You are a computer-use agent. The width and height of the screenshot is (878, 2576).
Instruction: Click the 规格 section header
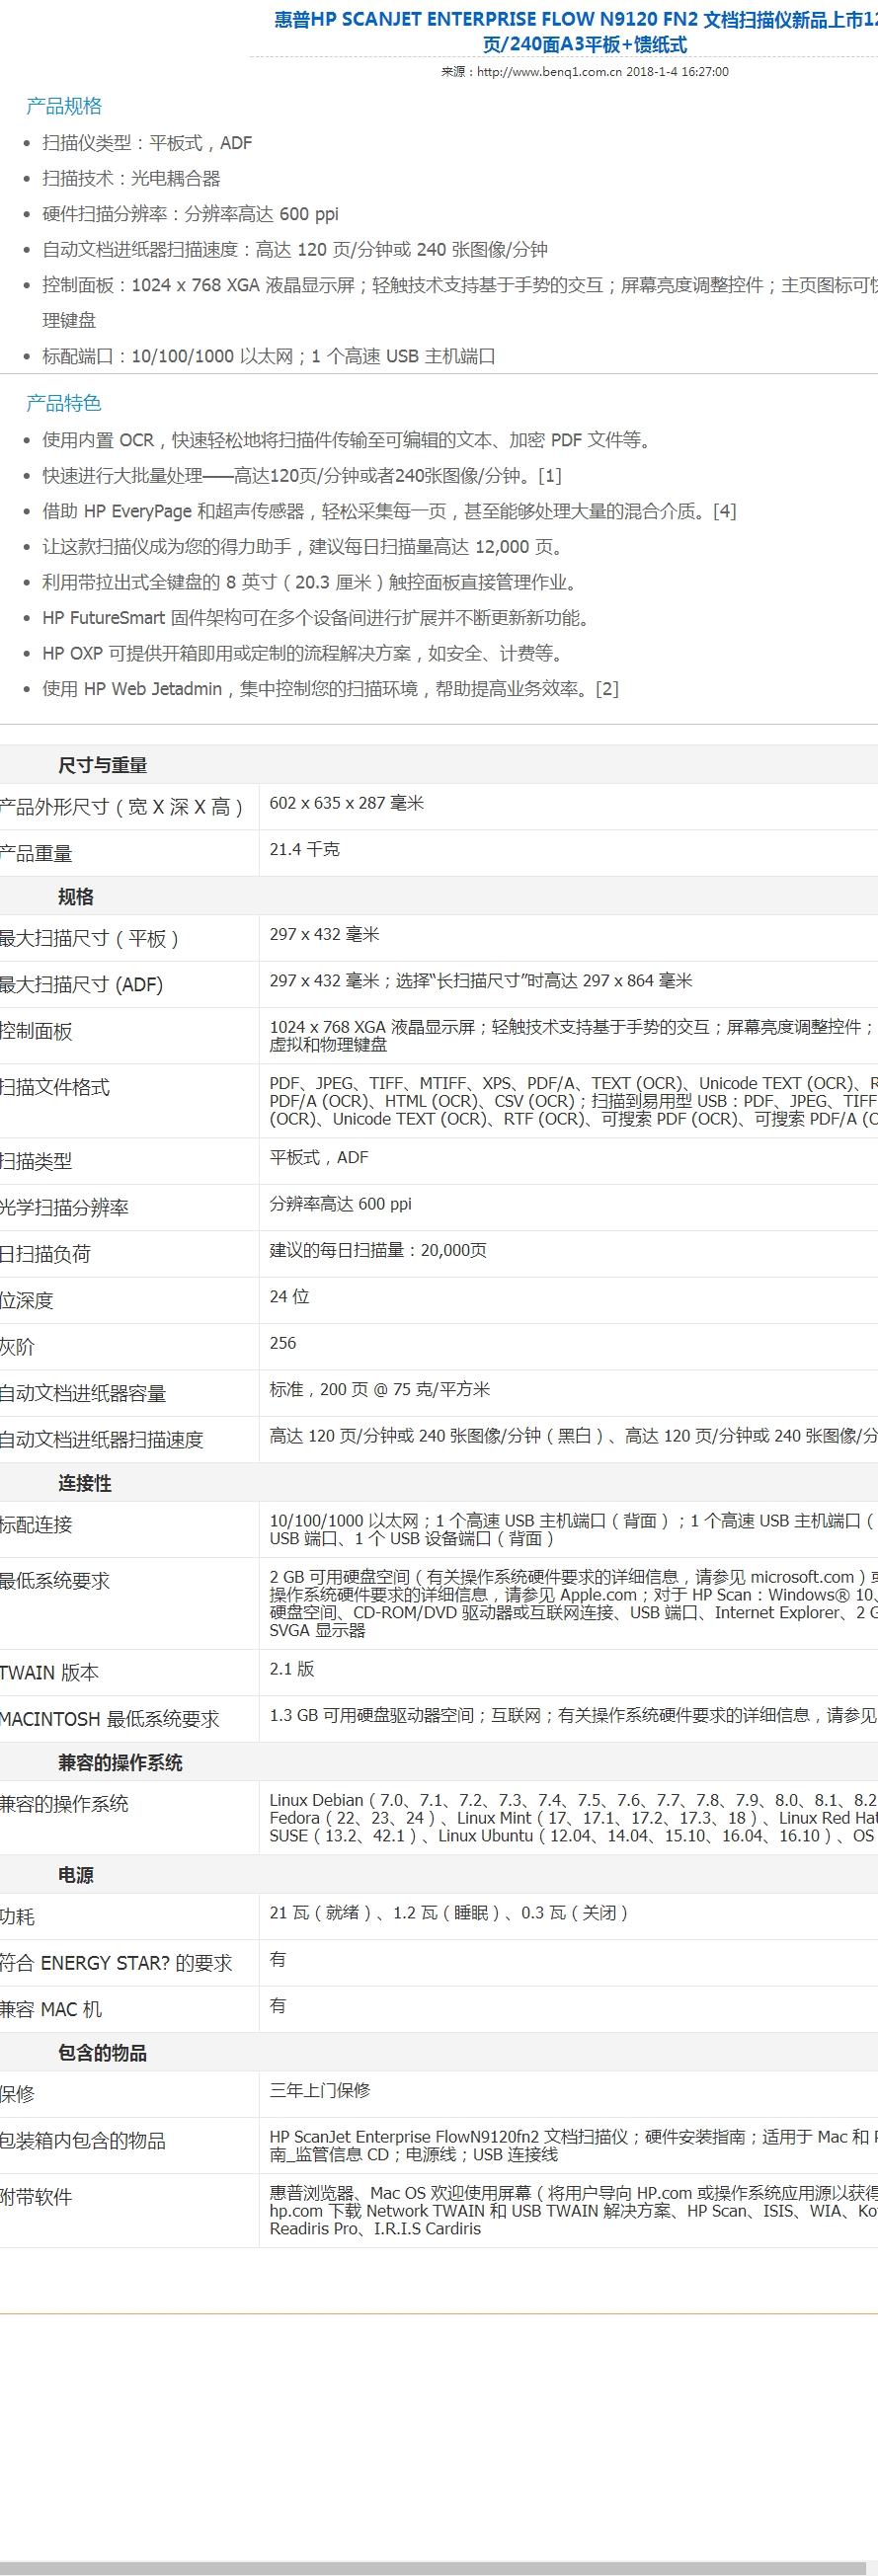[76, 897]
